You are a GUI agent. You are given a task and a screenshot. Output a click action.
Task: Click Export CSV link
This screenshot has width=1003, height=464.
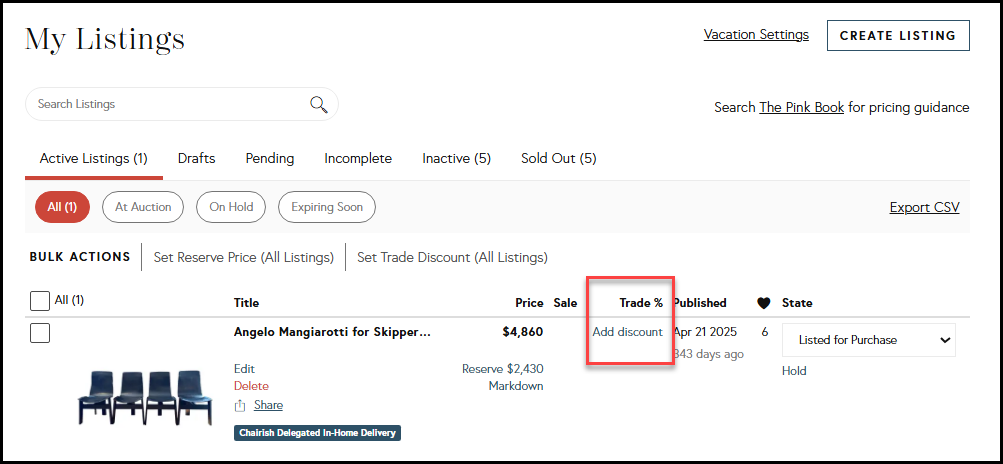tap(924, 207)
